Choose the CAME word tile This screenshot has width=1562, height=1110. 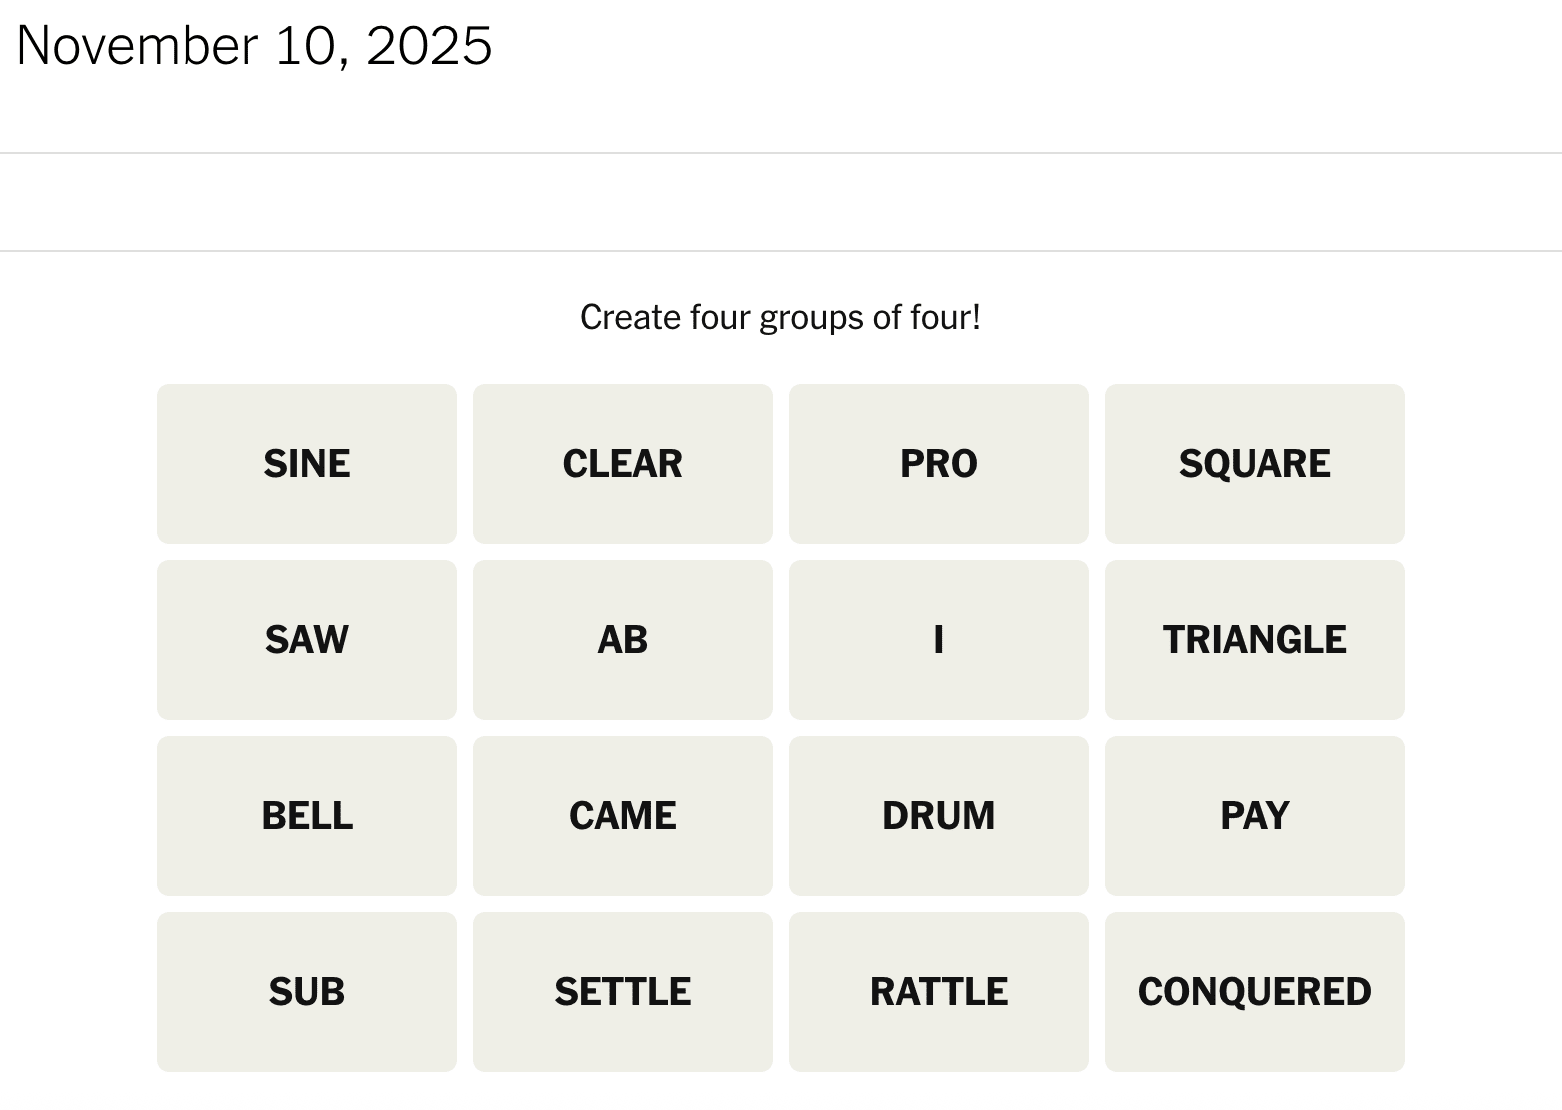pyautogui.click(x=622, y=816)
